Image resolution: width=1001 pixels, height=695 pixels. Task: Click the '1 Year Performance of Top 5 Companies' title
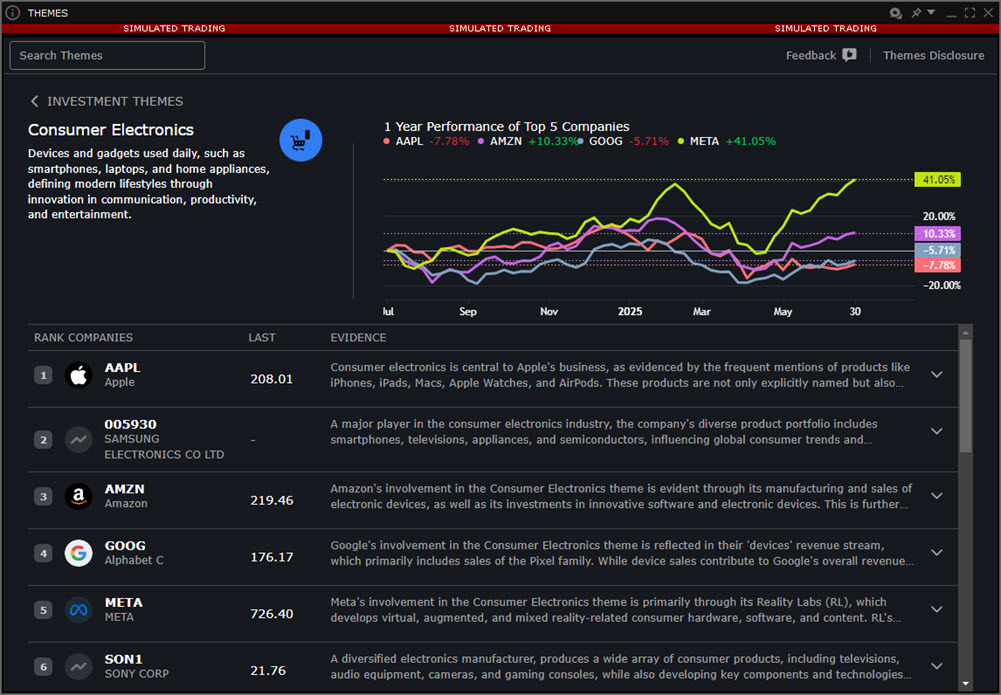(x=507, y=126)
